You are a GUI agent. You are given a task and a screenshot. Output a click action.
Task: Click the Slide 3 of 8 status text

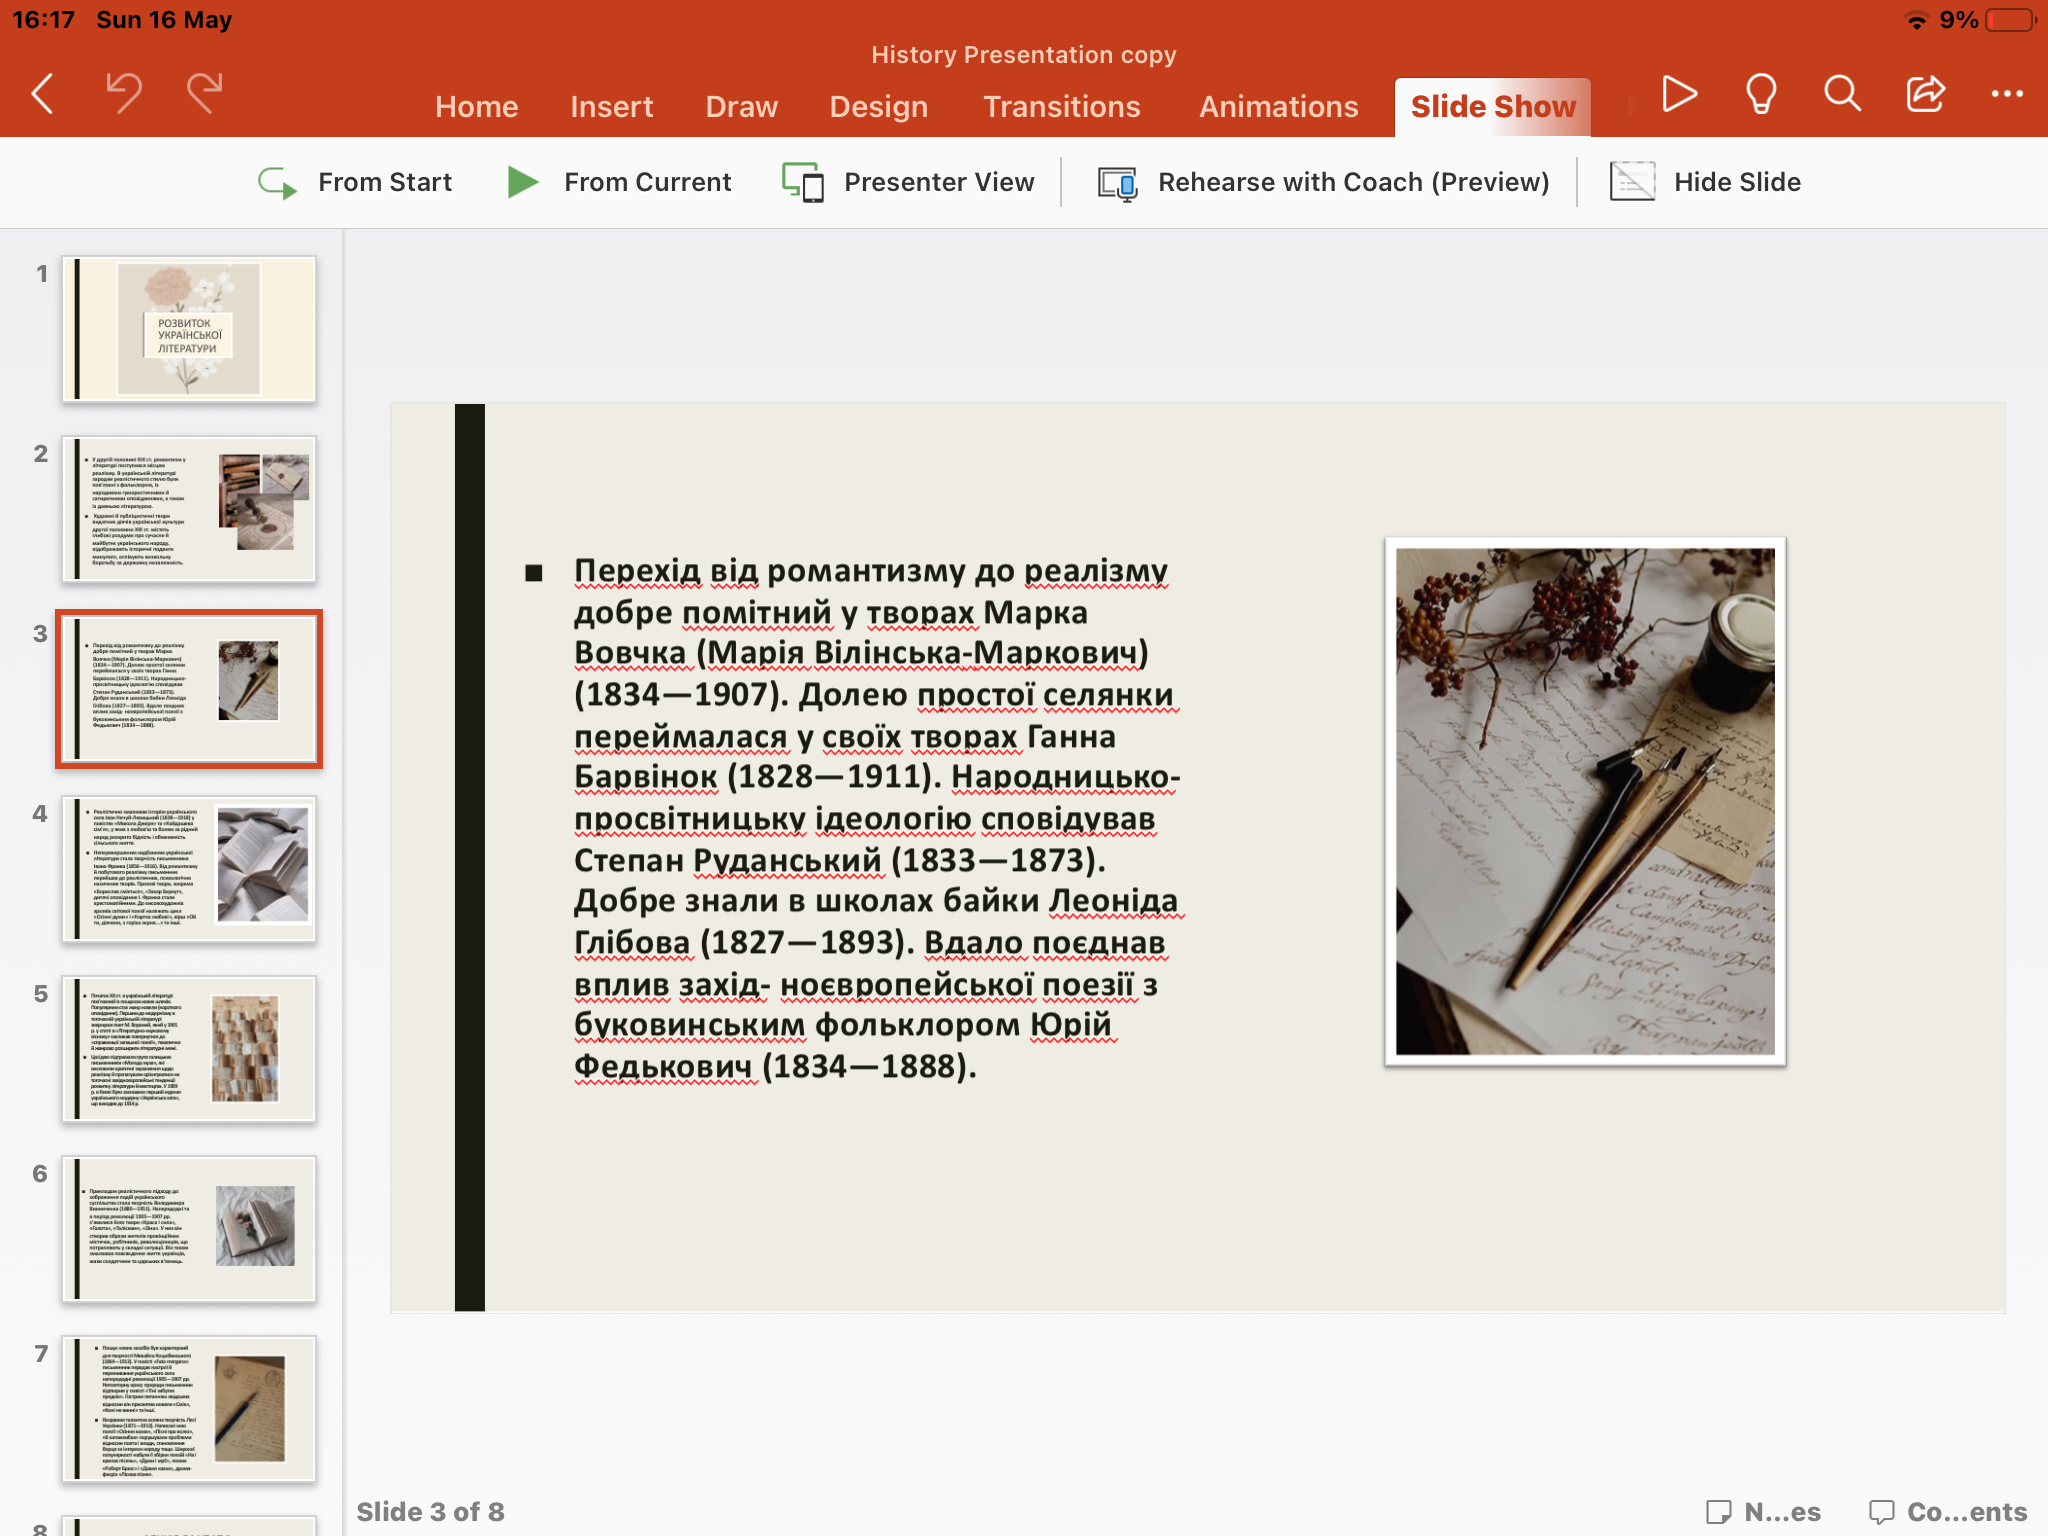(430, 1512)
